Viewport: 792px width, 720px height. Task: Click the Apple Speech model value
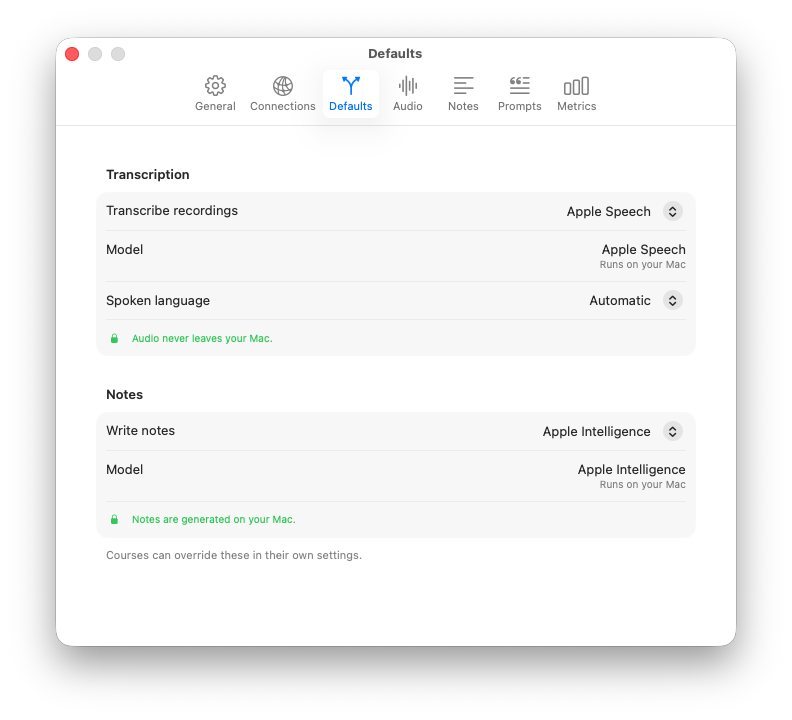tap(643, 250)
